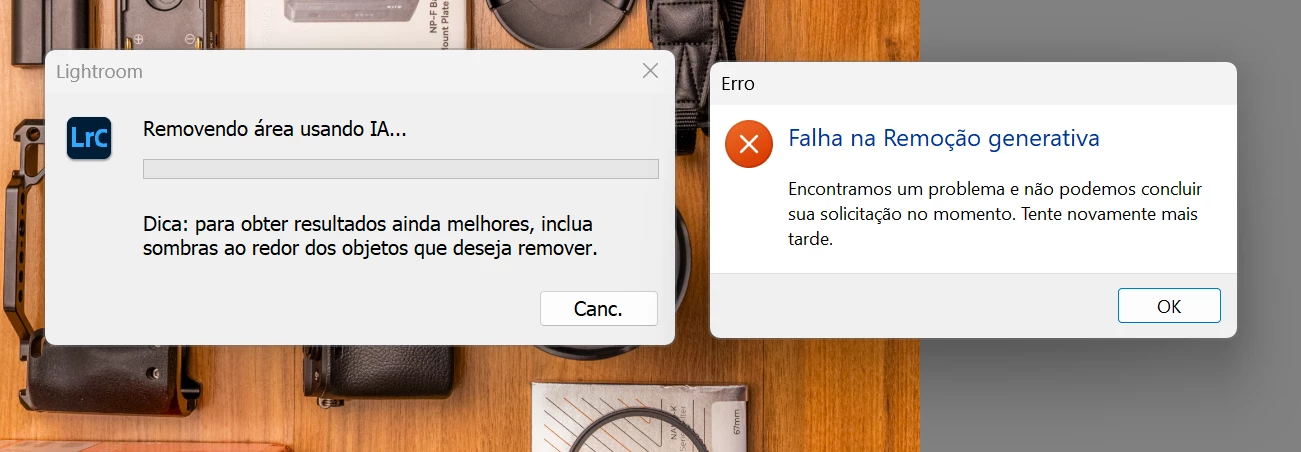
Task: Click the Falha na Remoção generativa heading
Action: click(x=944, y=138)
